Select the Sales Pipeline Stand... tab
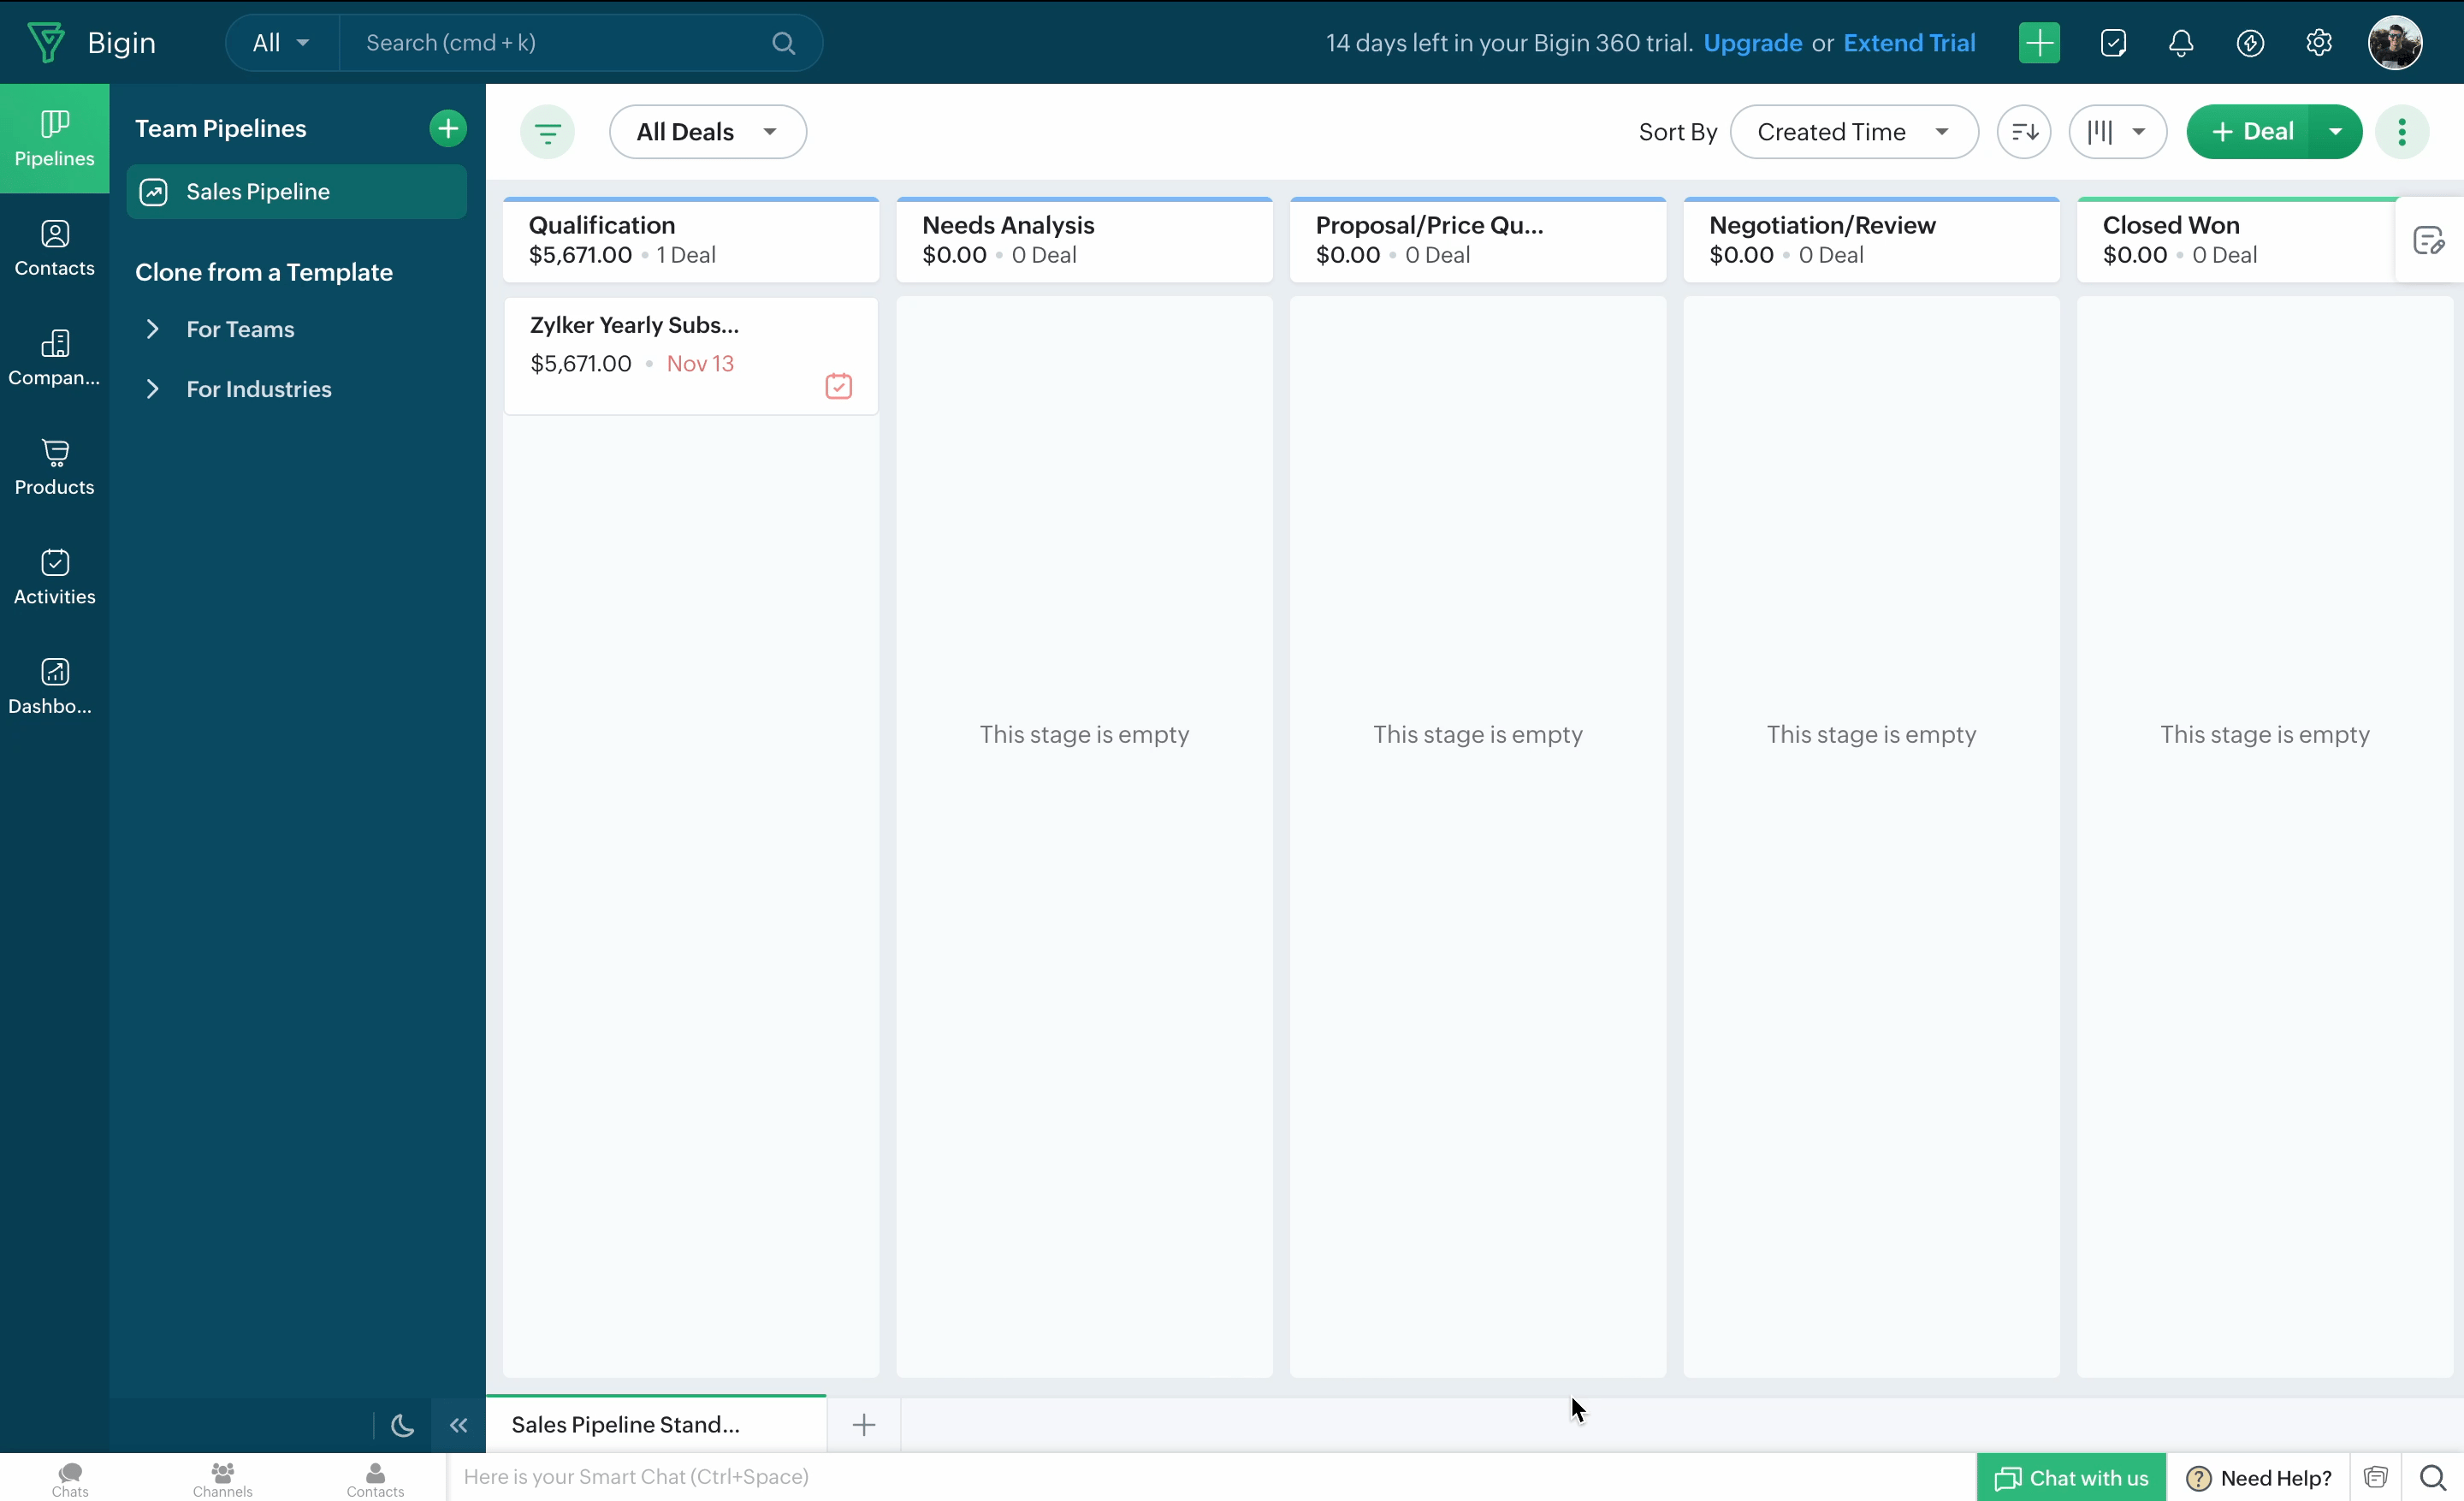Viewport: 2464px width, 1501px height. [626, 1424]
